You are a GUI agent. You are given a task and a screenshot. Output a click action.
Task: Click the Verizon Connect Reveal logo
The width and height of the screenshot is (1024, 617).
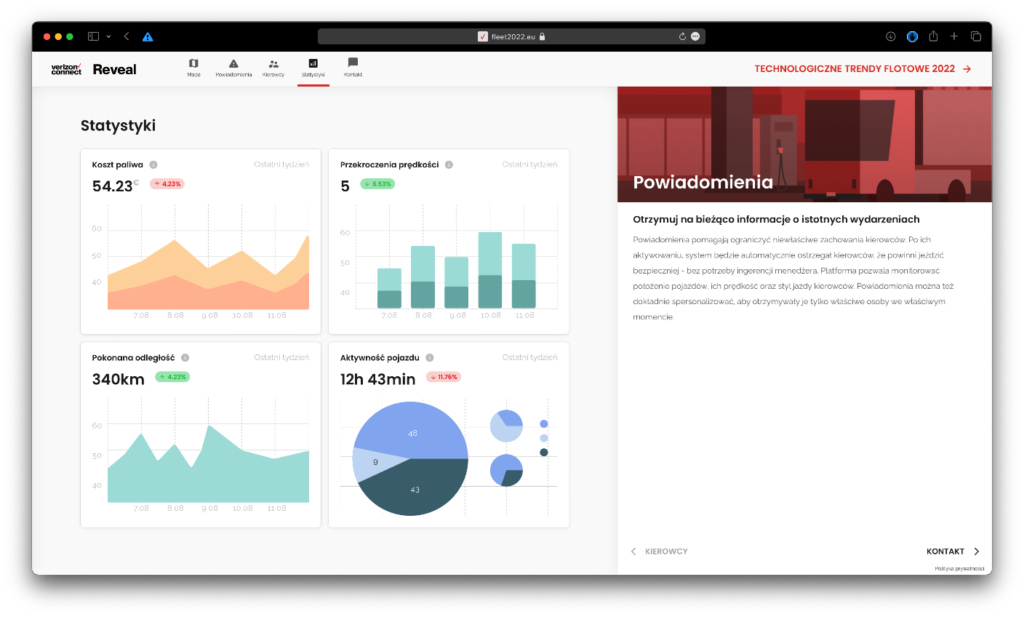(94, 69)
